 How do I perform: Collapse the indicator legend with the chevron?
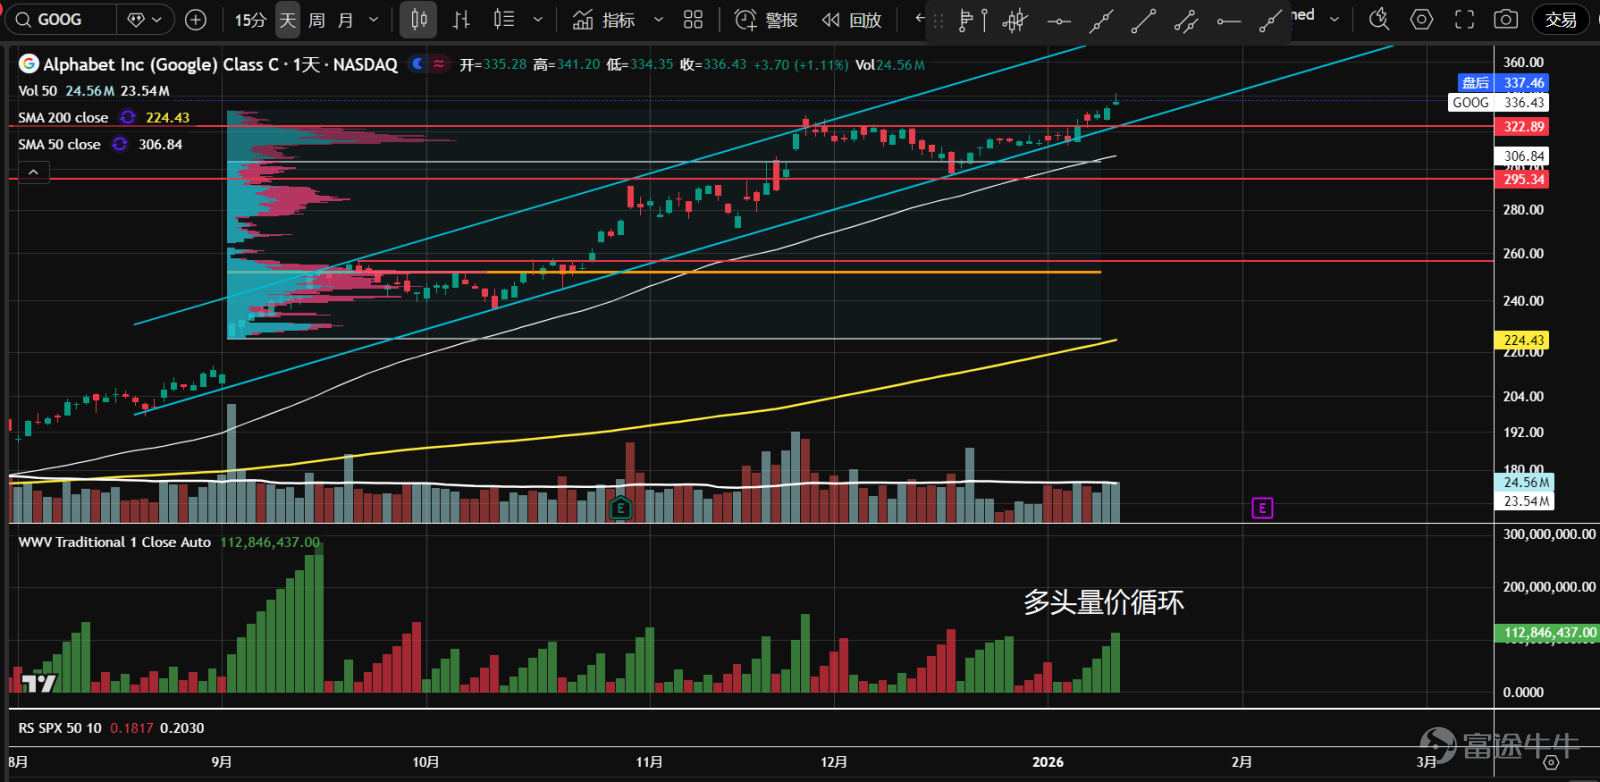tap(33, 173)
